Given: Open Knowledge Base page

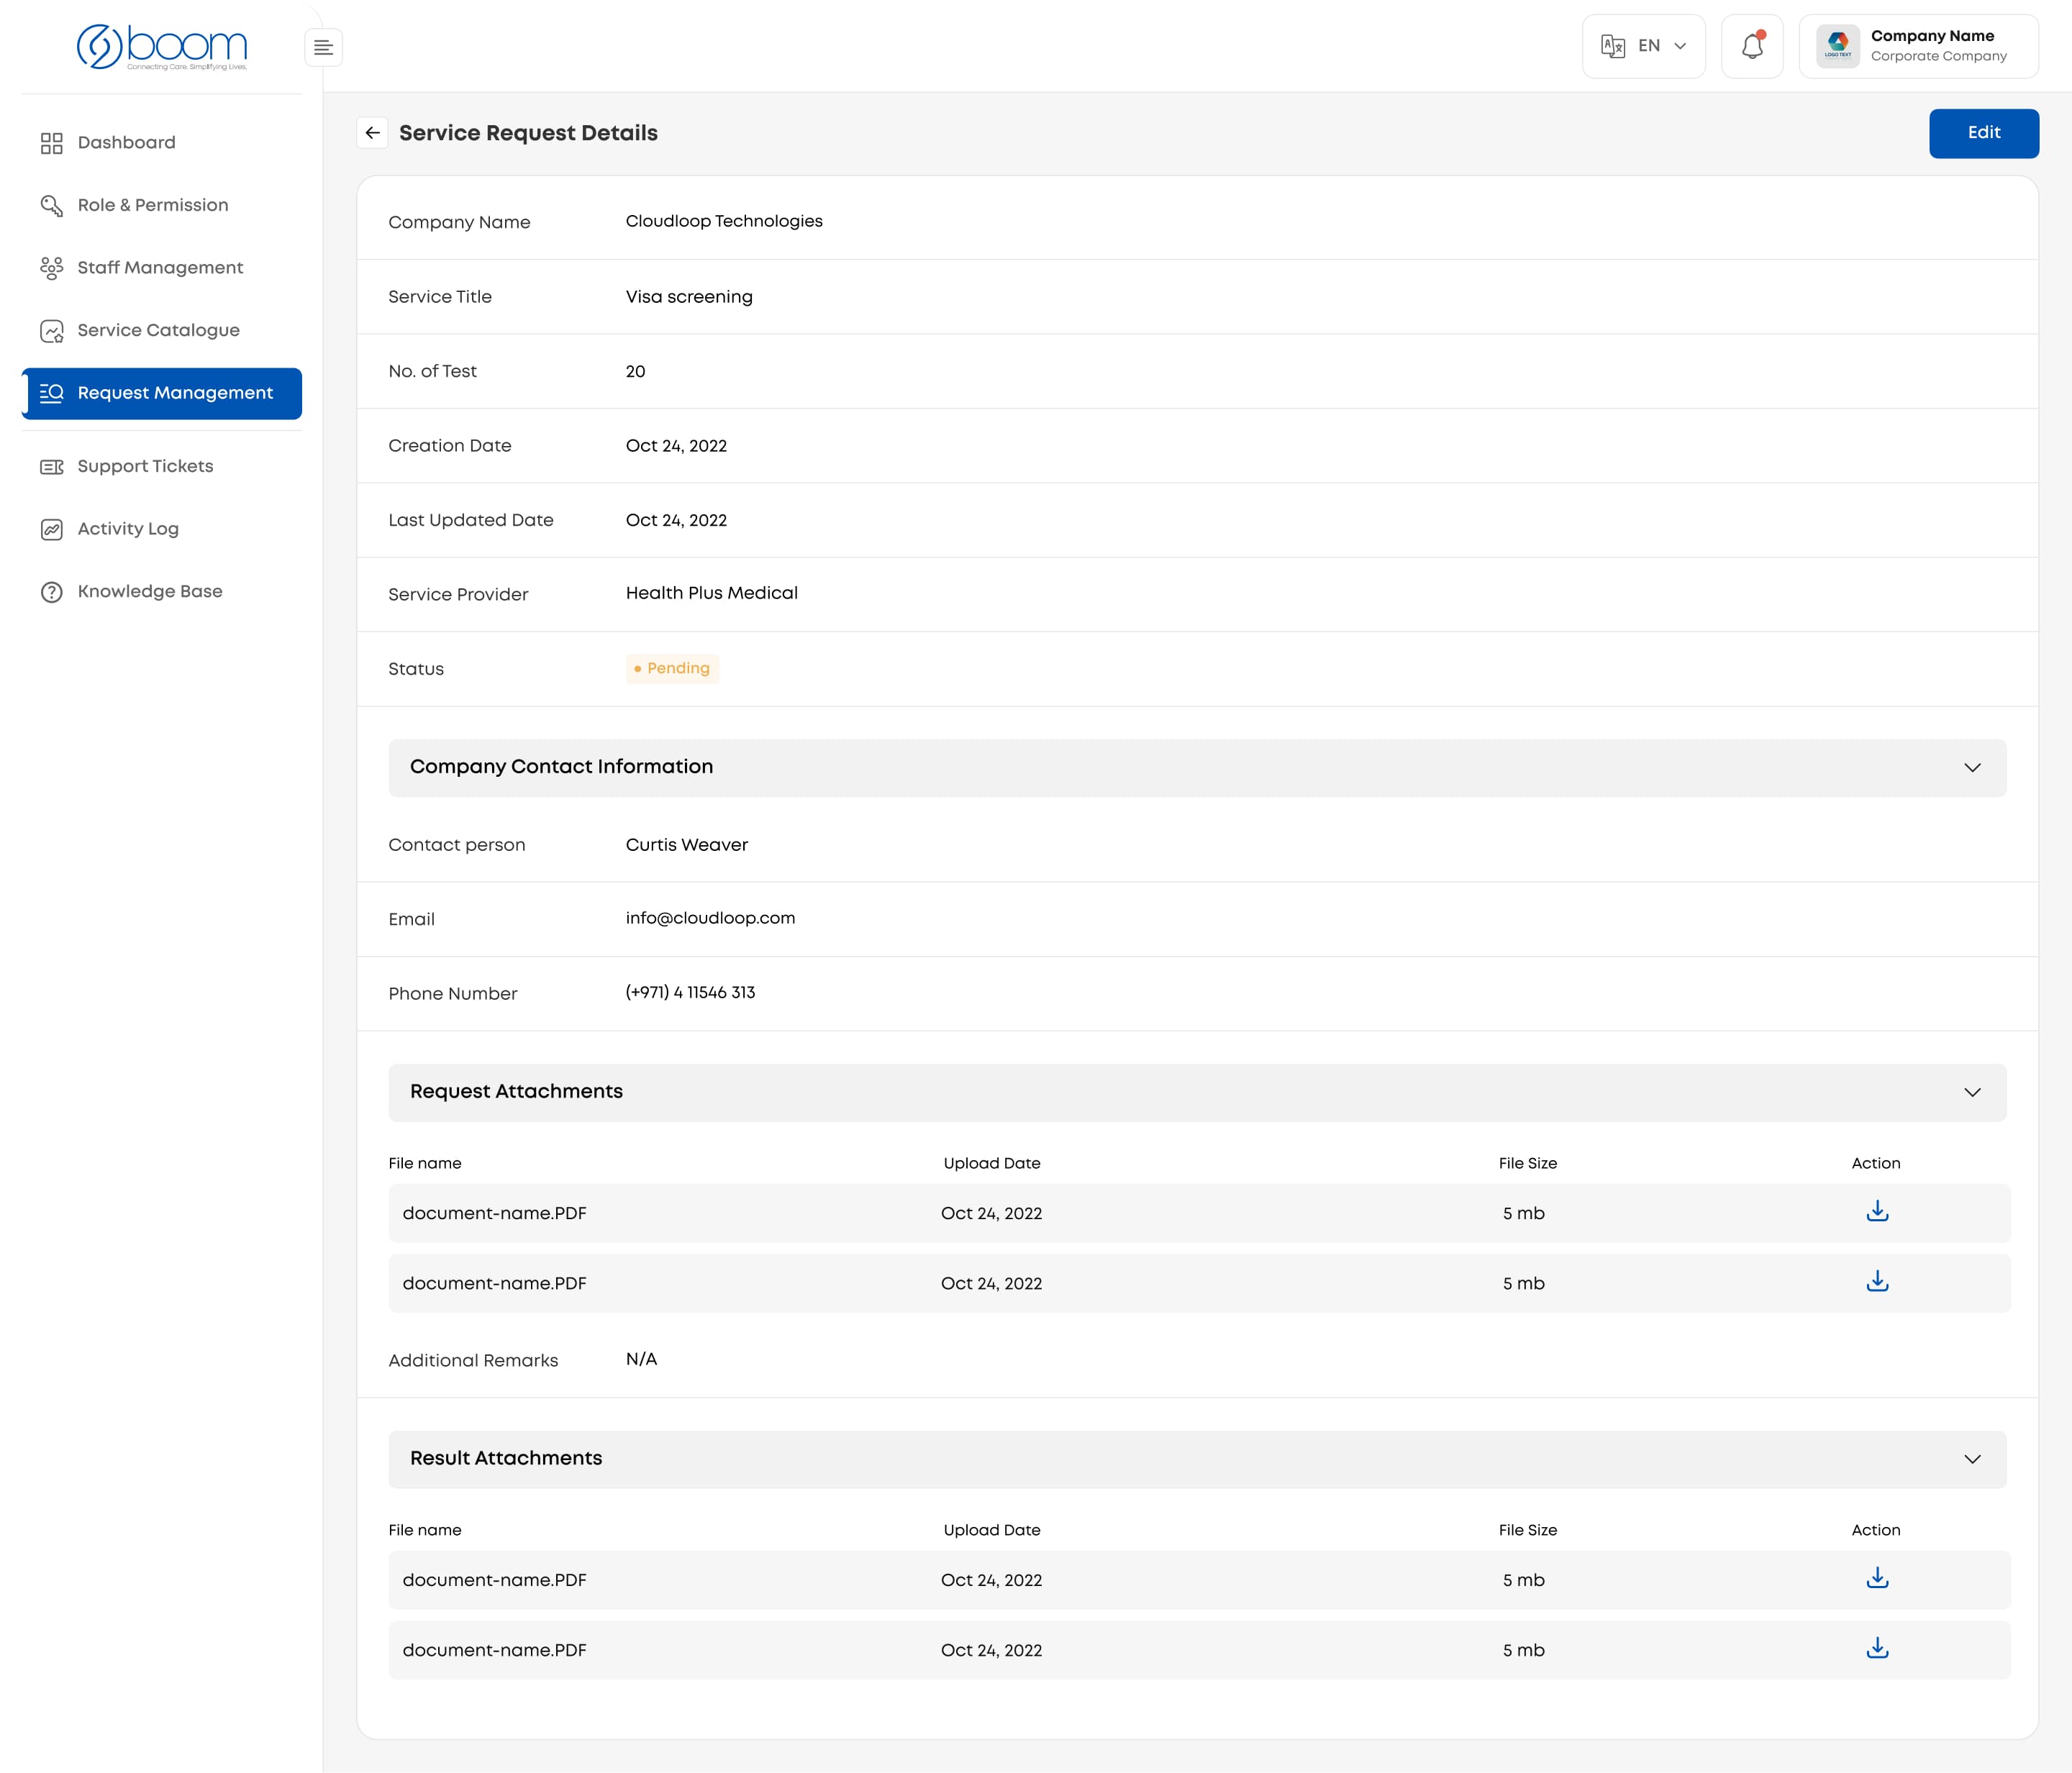Looking at the screenshot, I should pyautogui.click(x=162, y=591).
